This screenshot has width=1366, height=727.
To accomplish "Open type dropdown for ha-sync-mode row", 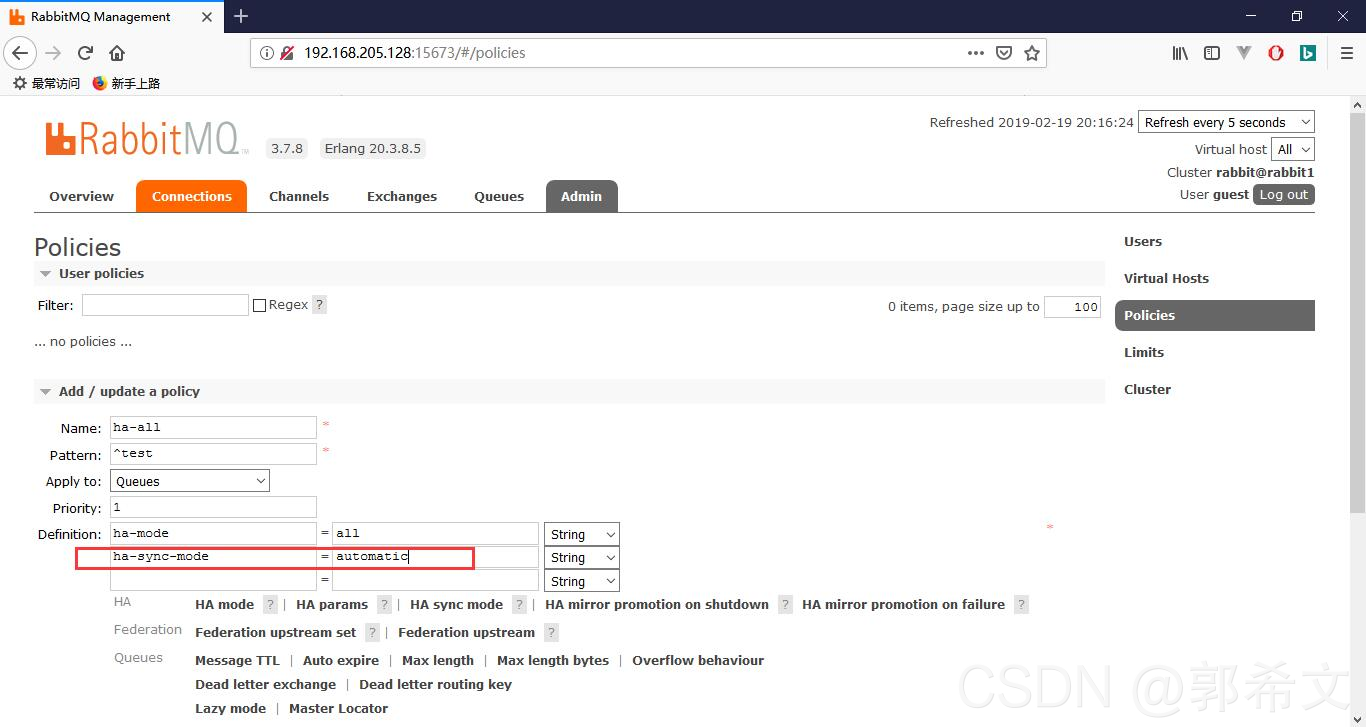I will pos(582,557).
